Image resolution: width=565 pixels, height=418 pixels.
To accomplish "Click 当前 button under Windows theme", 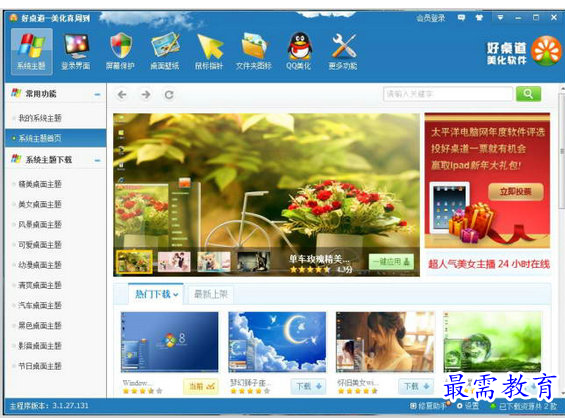I will point(201,387).
